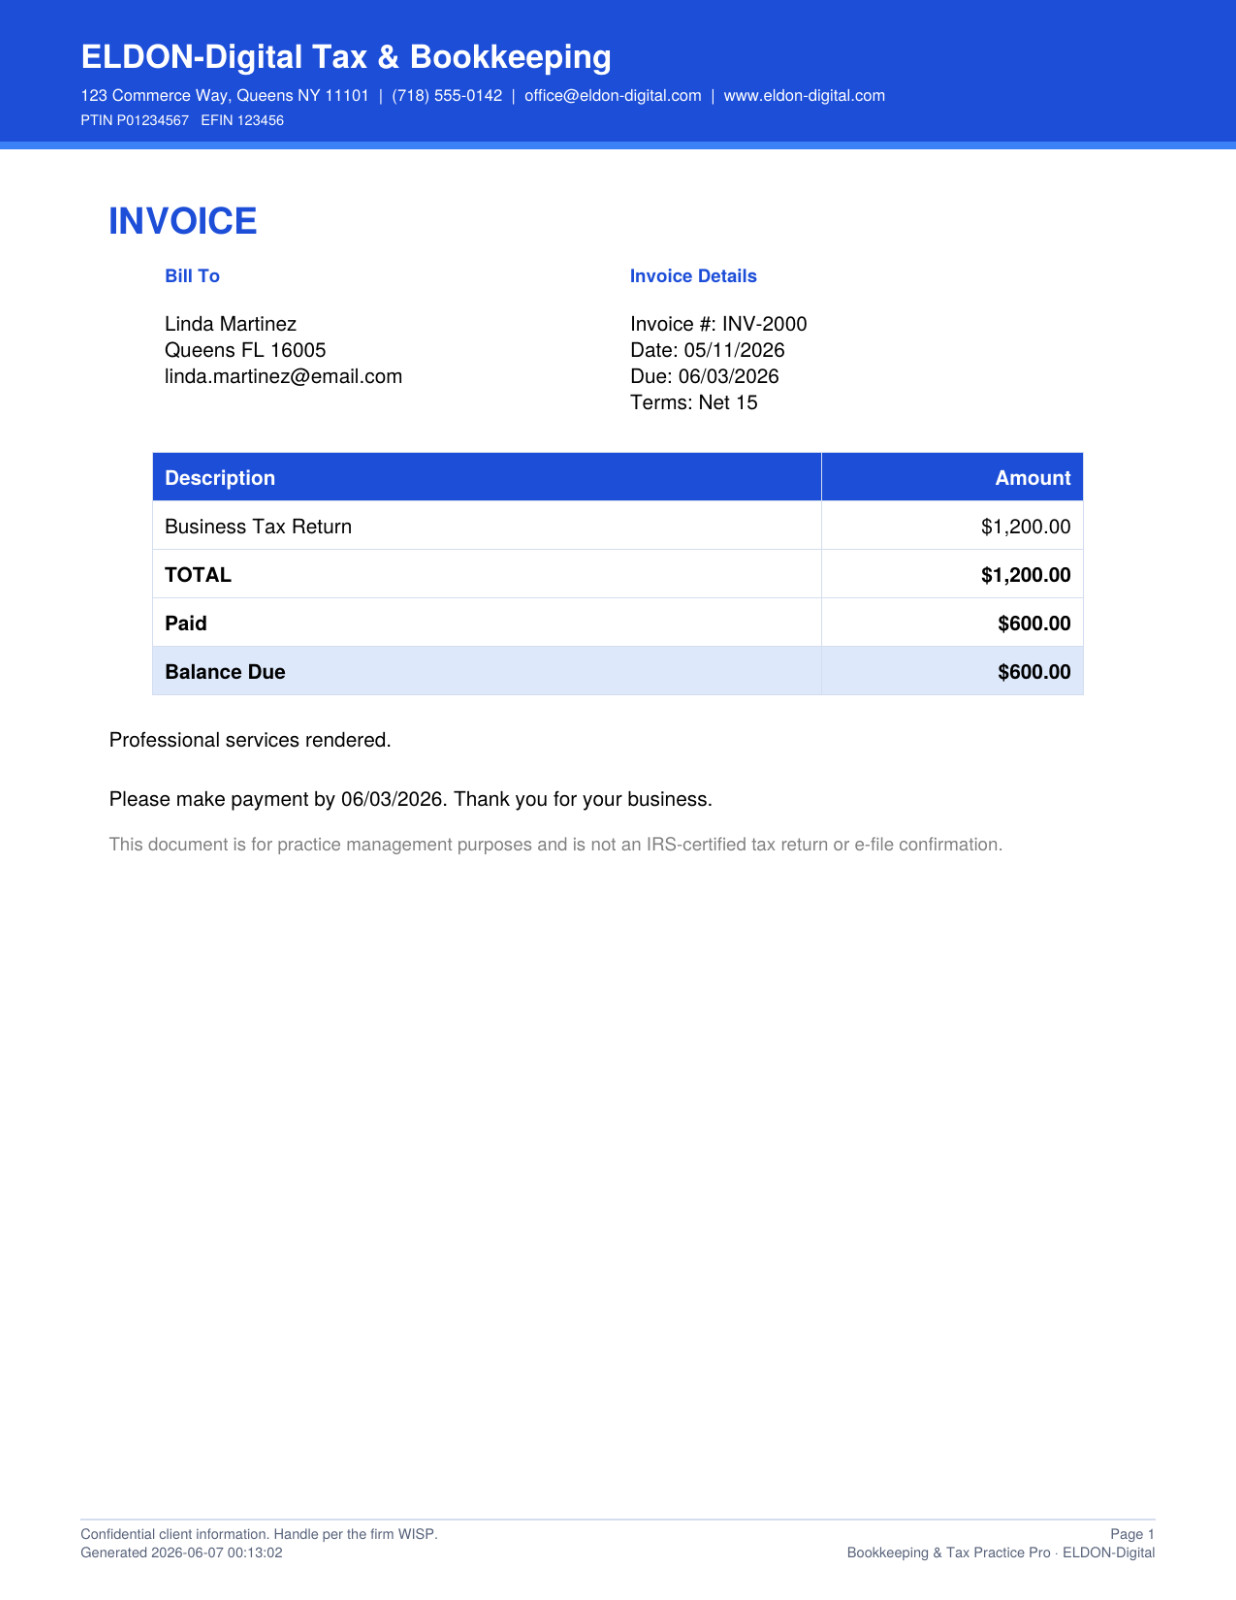Click the Paid row label
The height and width of the screenshot is (1600, 1236).
(186, 623)
